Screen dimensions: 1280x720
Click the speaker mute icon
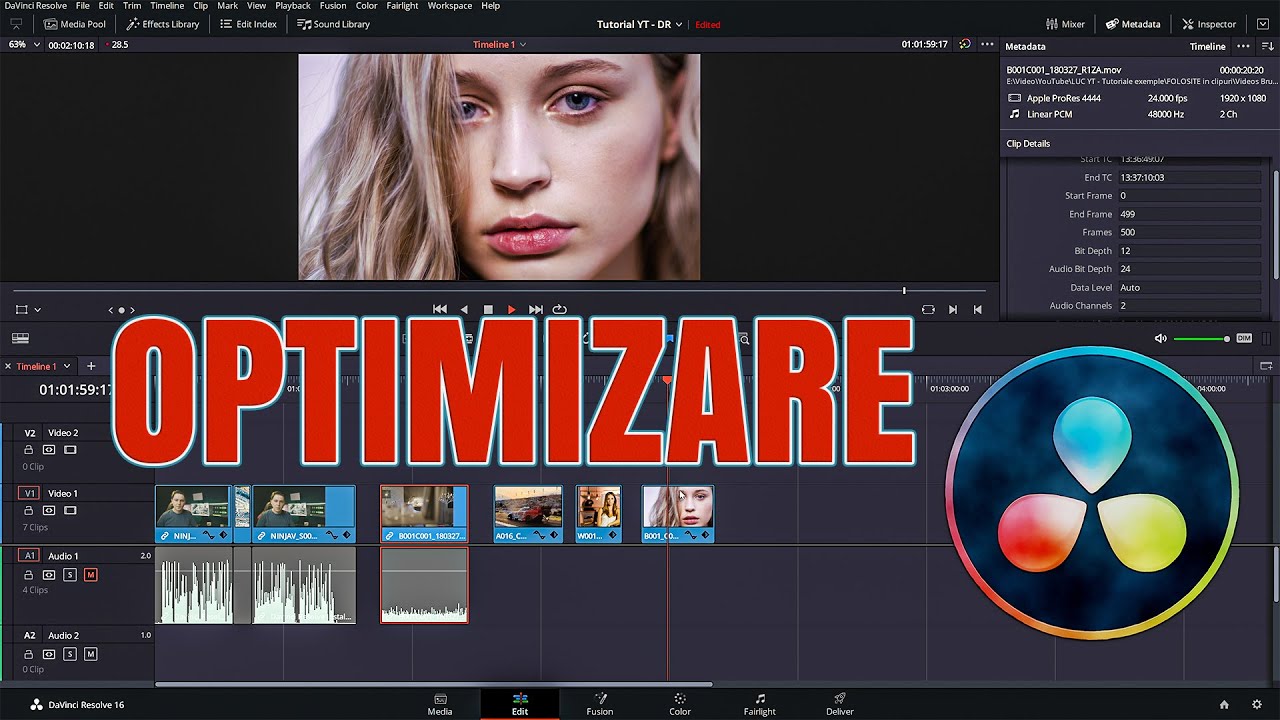[x=1160, y=339]
